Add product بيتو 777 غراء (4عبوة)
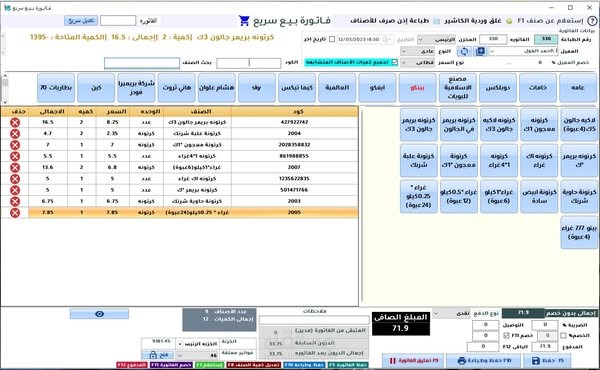 pos(579,232)
